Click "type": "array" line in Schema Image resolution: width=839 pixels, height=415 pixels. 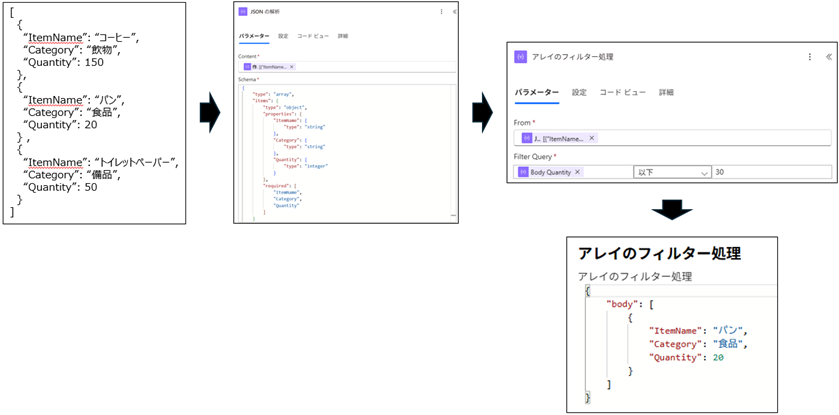(273, 94)
